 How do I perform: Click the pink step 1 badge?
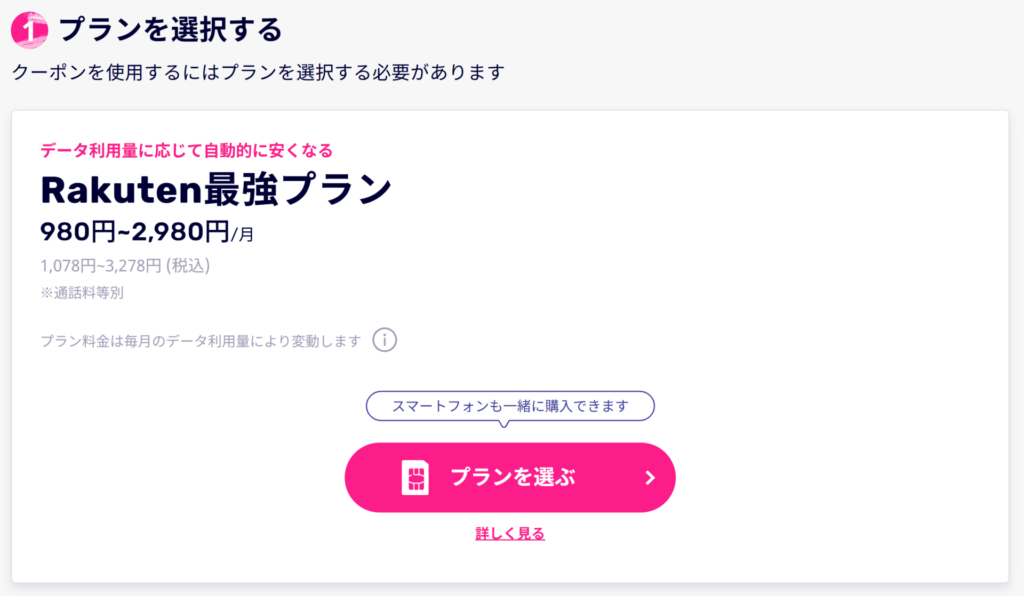pyautogui.click(x=29, y=29)
